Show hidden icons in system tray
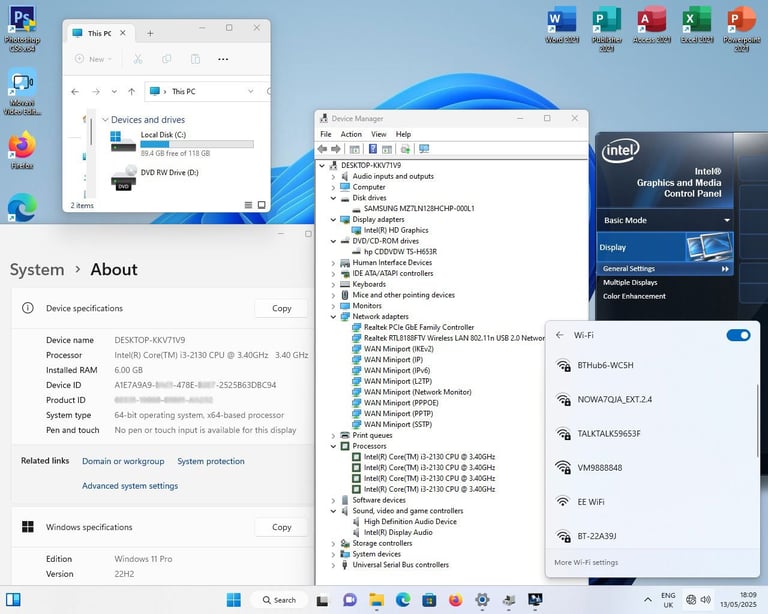Image resolution: width=768 pixels, height=614 pixels. (x=648, y=600)
